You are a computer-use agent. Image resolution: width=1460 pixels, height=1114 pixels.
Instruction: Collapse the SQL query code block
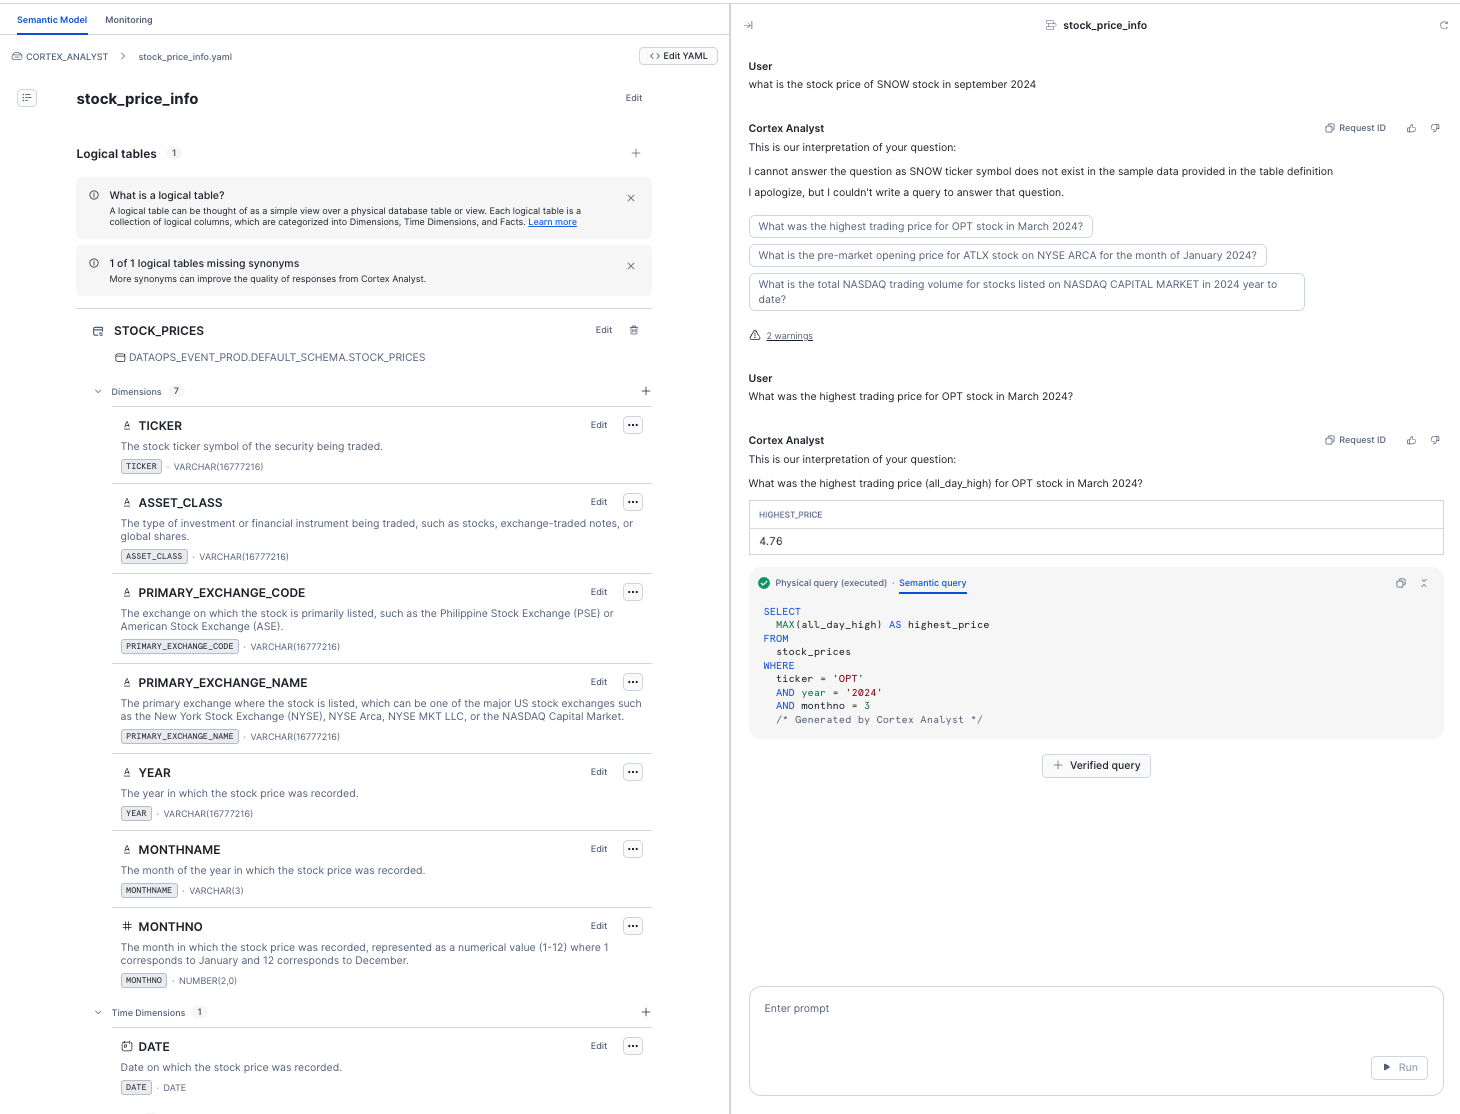(x=1424, y=583)
